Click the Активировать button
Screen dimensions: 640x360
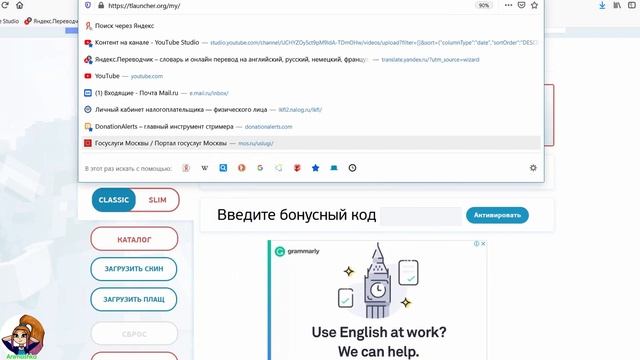(497, 215)
